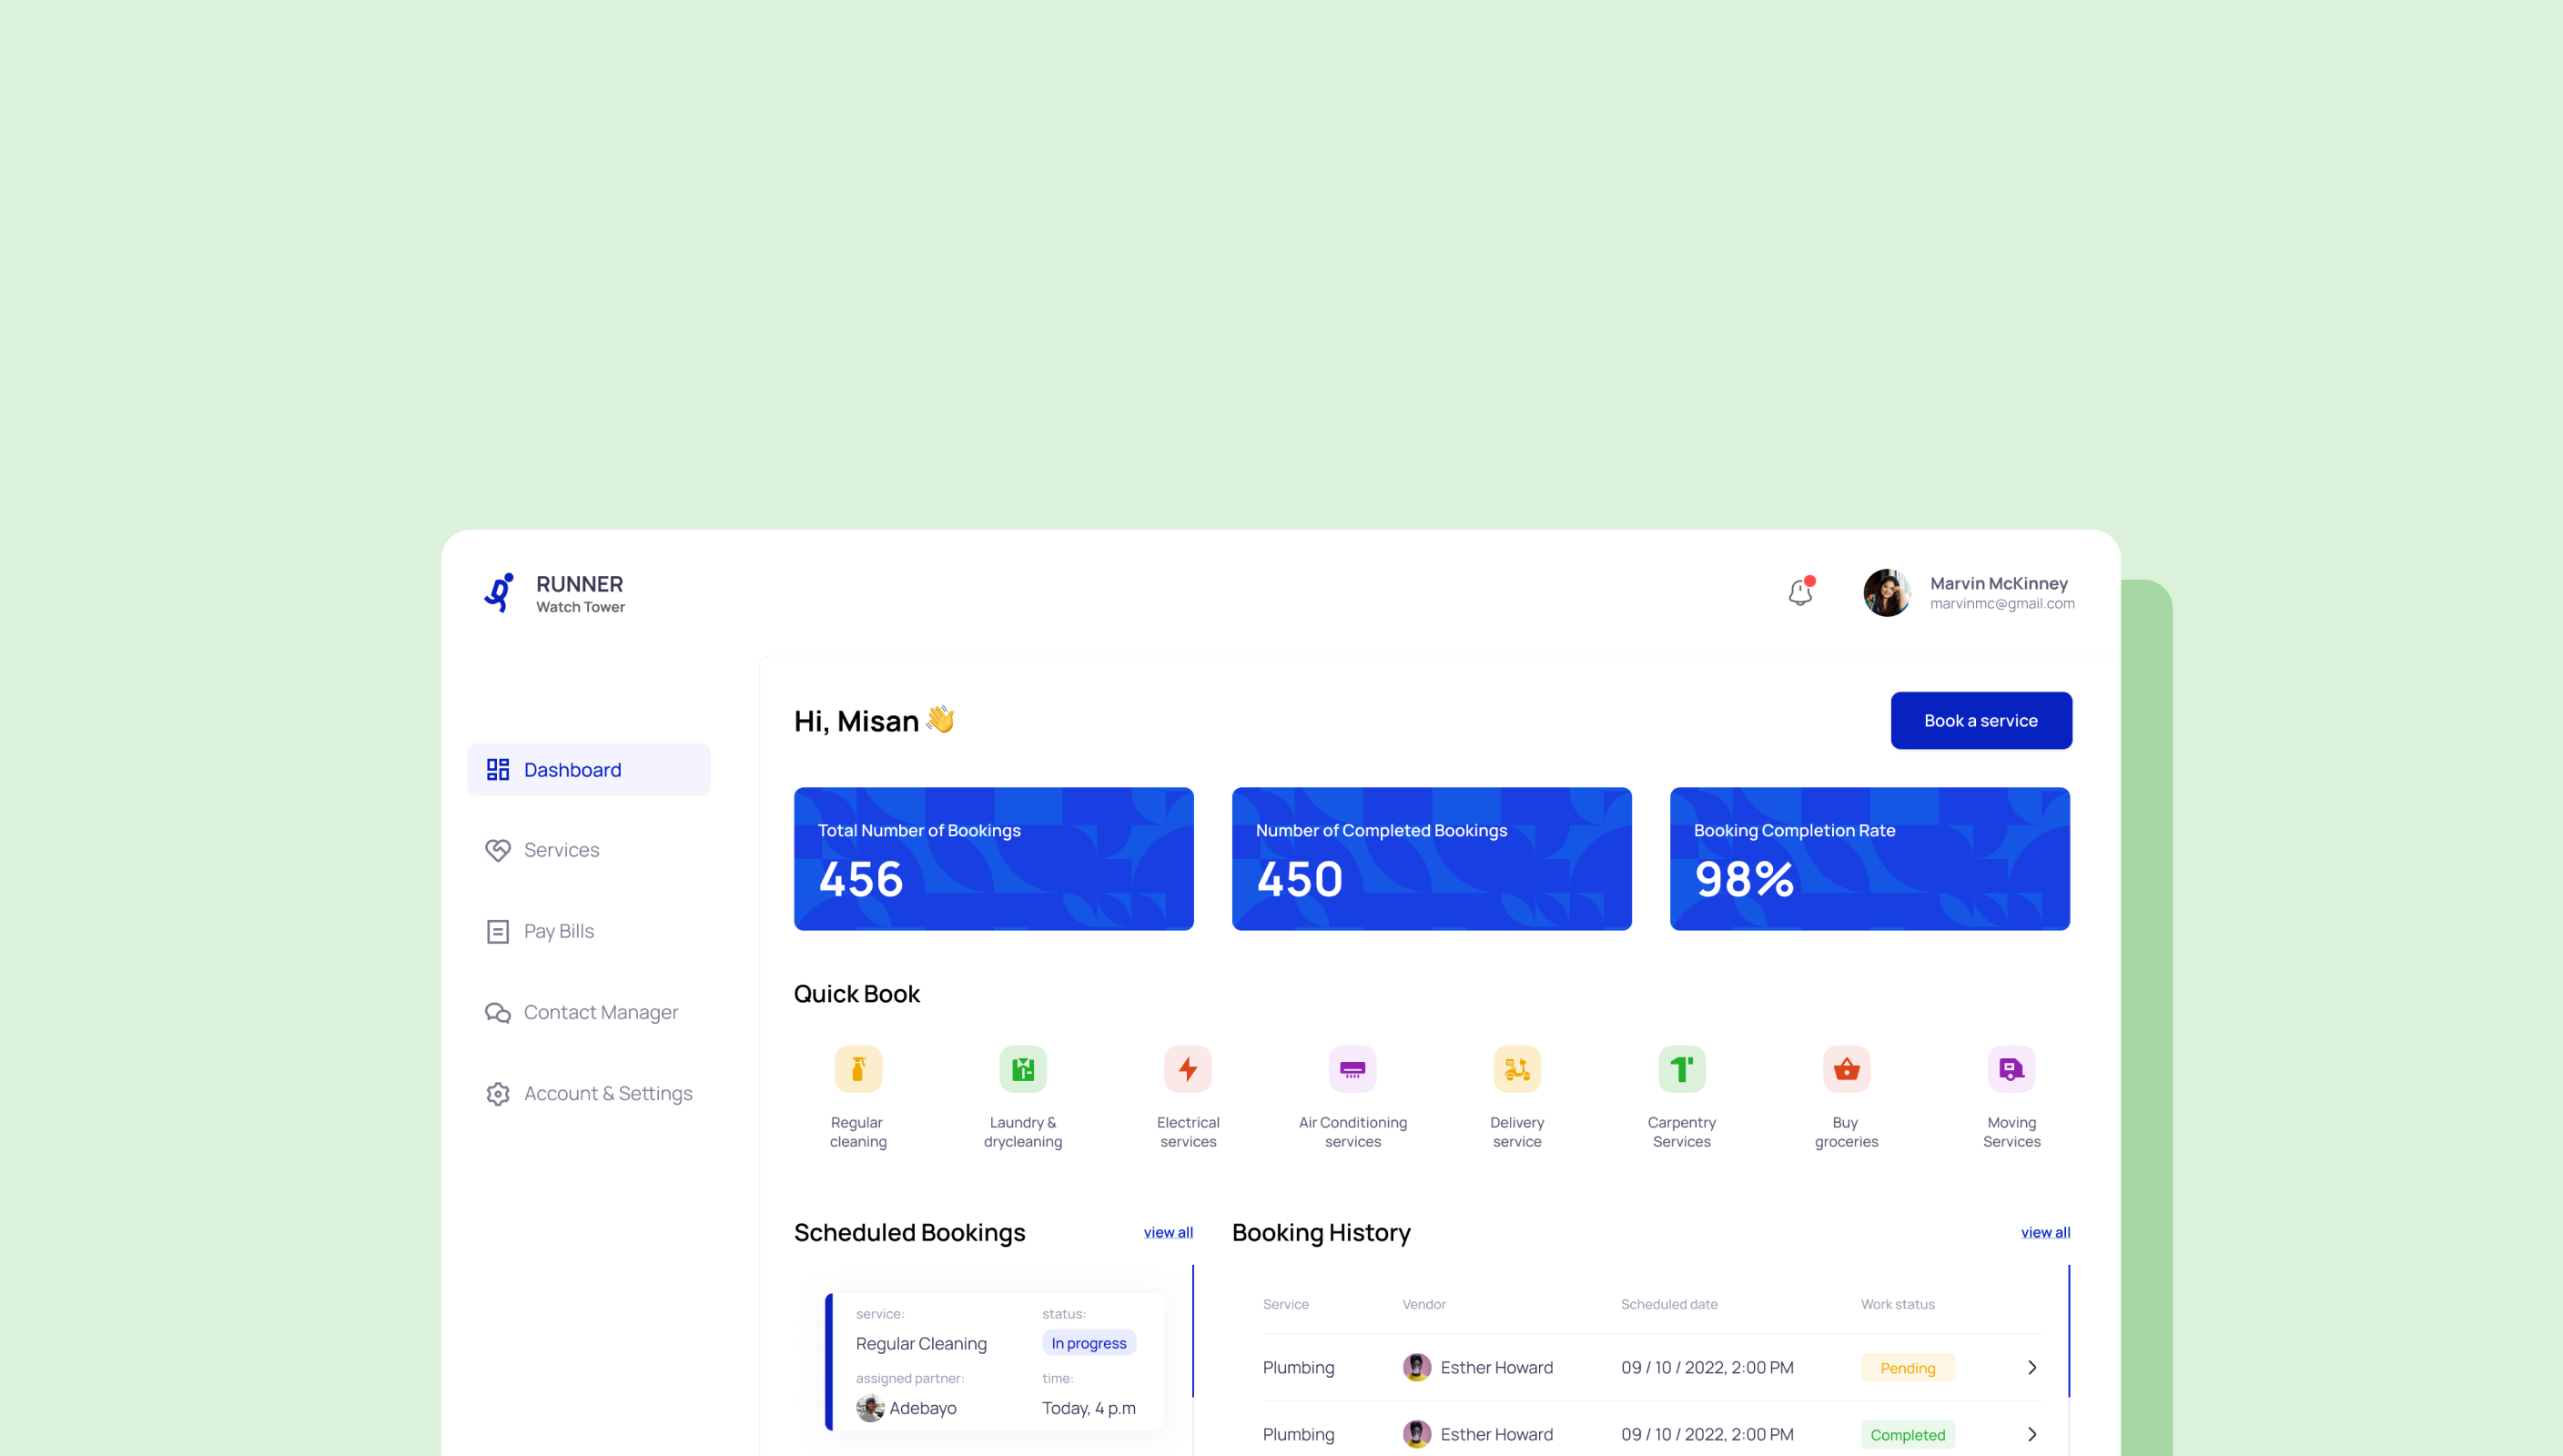Open Contact Manager

(x=582, y=1012)
